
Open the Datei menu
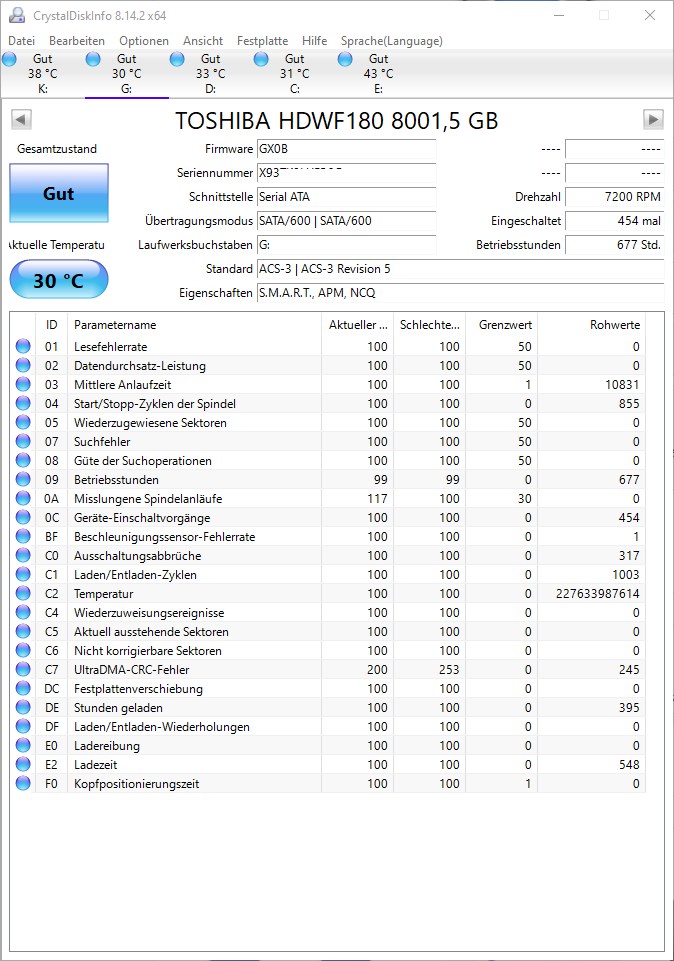coord(21,41)
